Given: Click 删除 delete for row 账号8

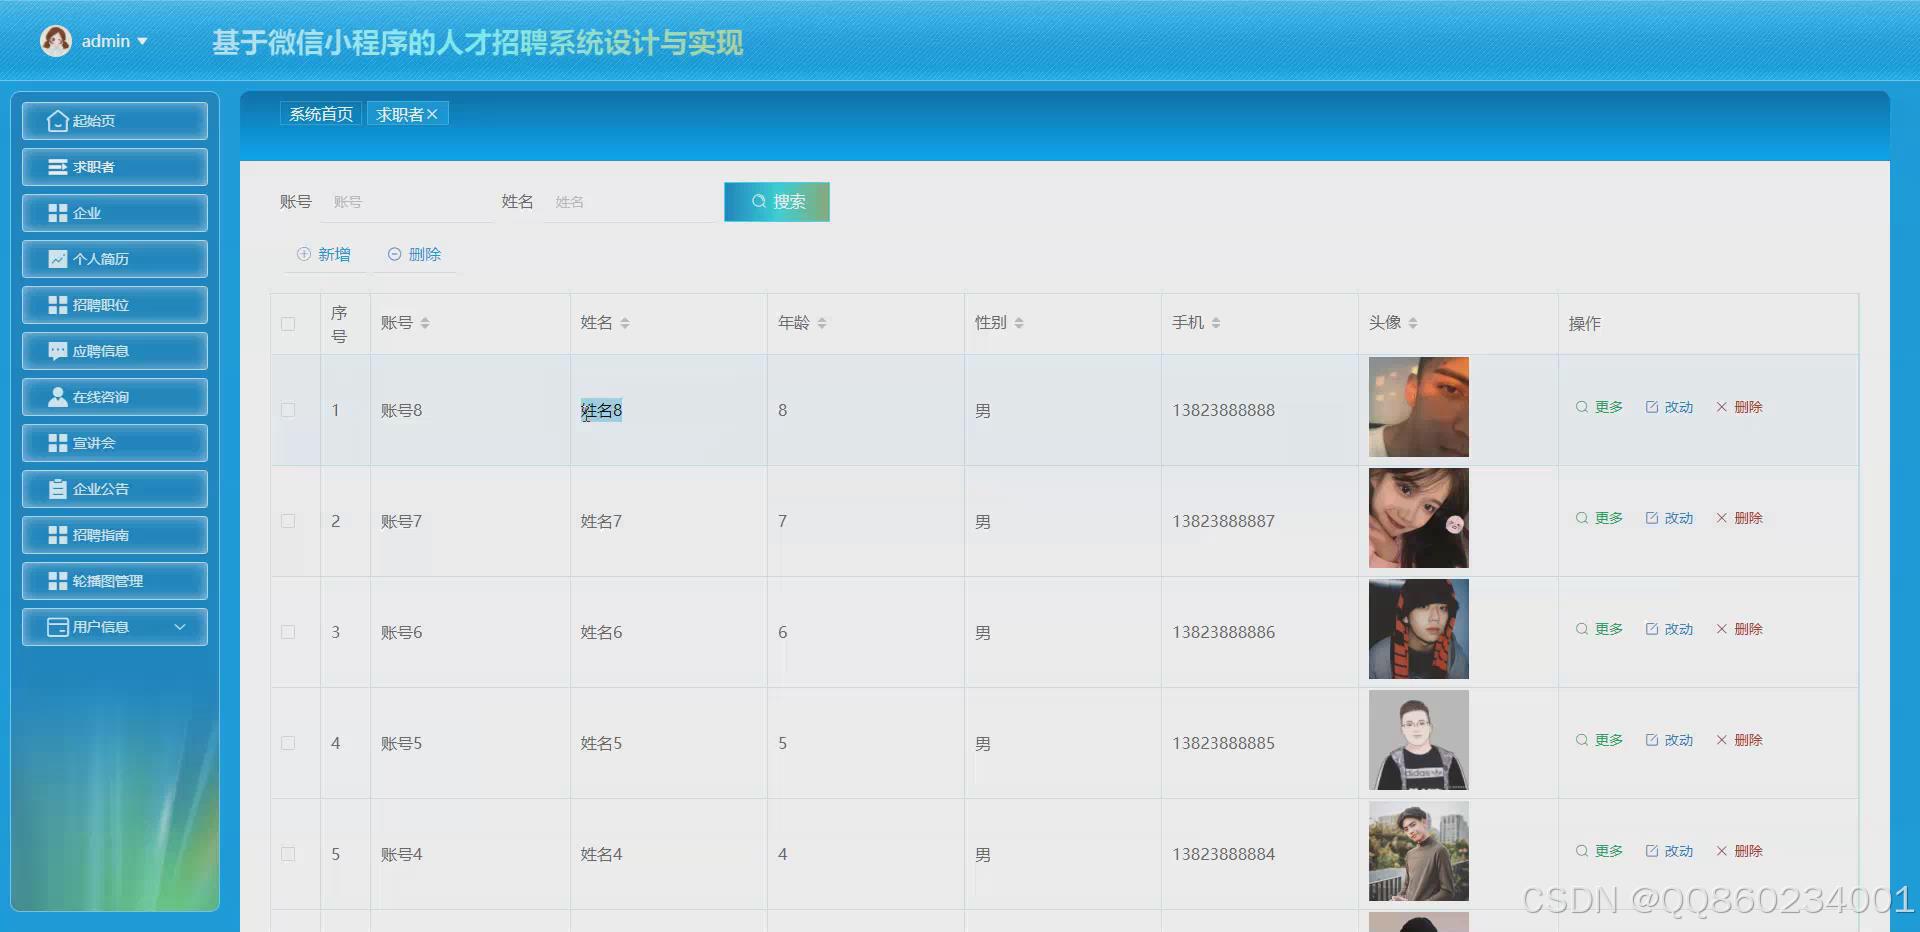Looking at the screenshot, I should tap(1739, 407).
